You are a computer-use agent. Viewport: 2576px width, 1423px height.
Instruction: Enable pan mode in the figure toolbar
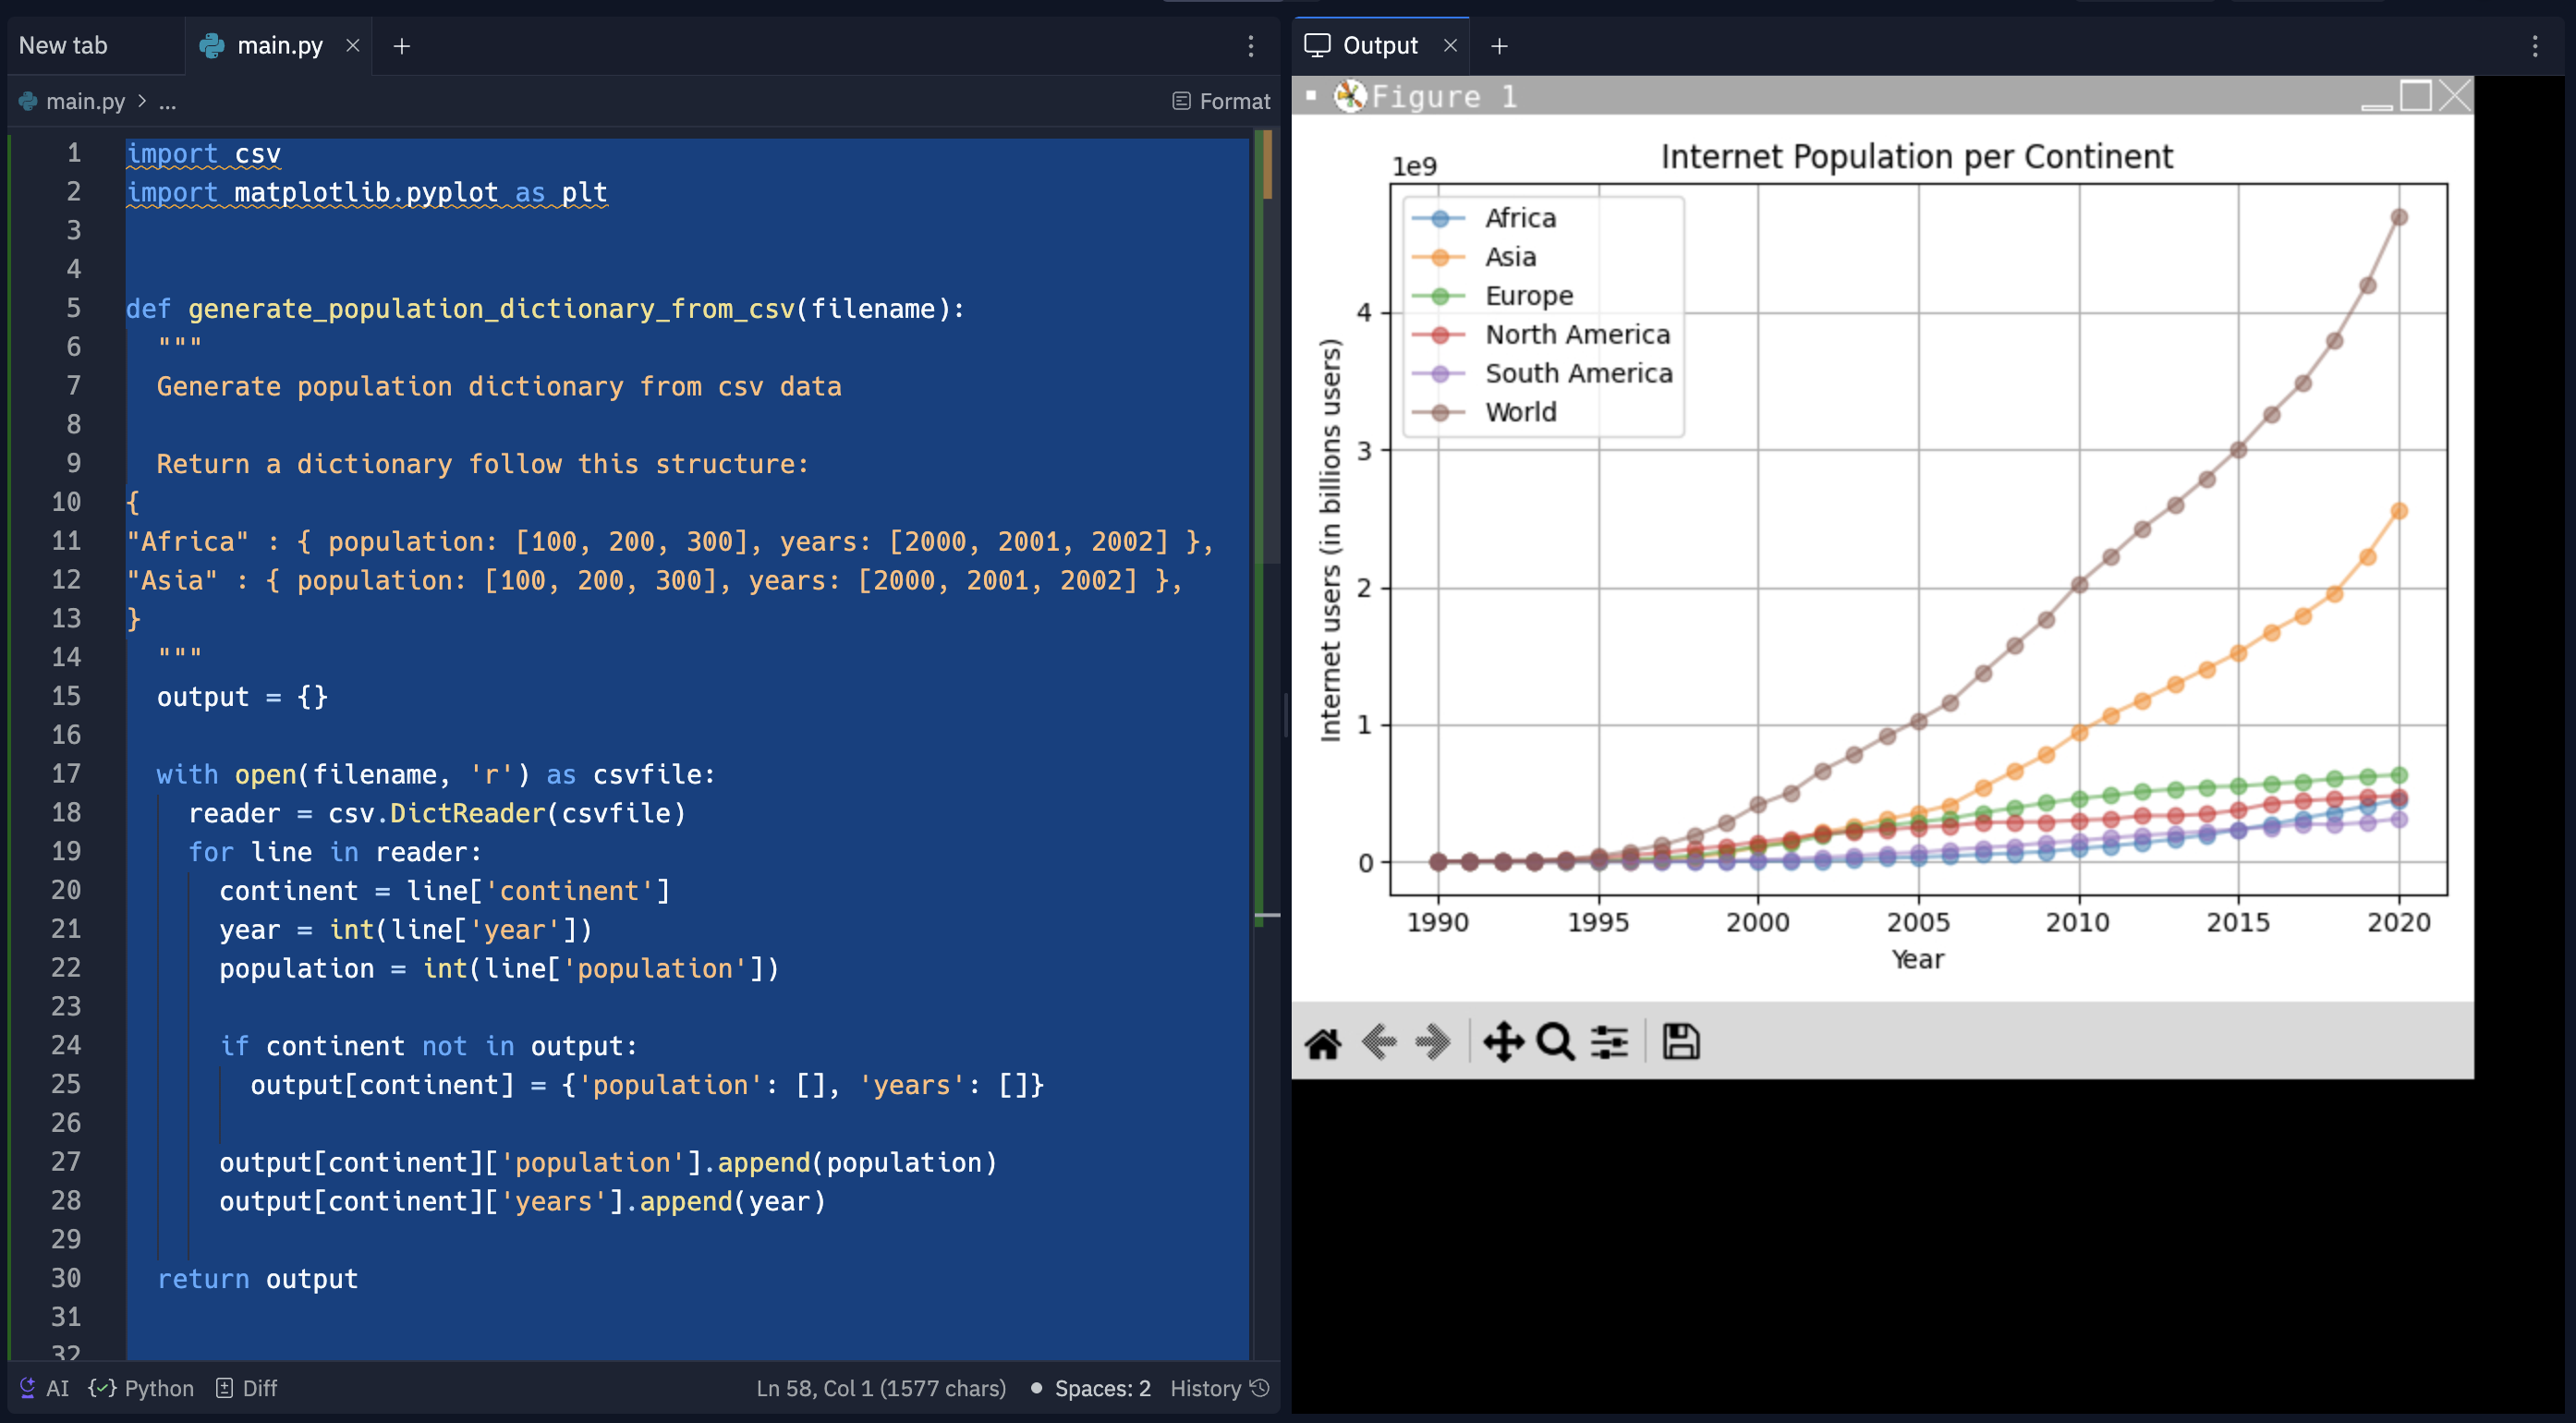[1504, 1041]
